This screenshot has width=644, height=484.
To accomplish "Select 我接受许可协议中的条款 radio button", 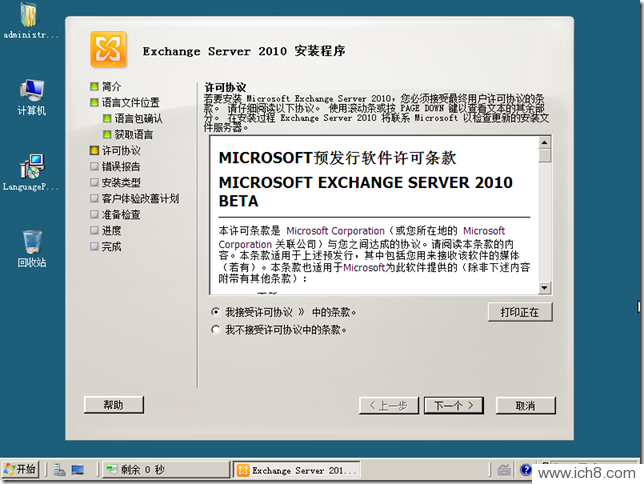I will (216, 312).
